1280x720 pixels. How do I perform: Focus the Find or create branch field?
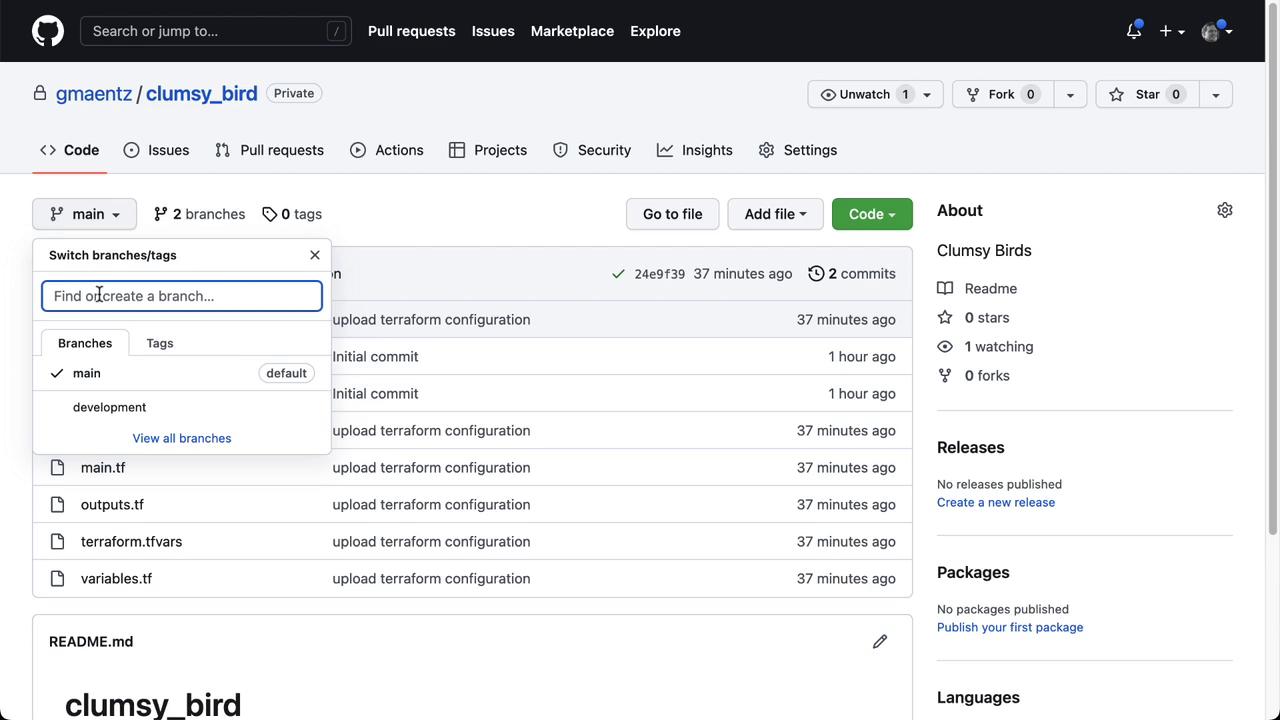[182, 296]
